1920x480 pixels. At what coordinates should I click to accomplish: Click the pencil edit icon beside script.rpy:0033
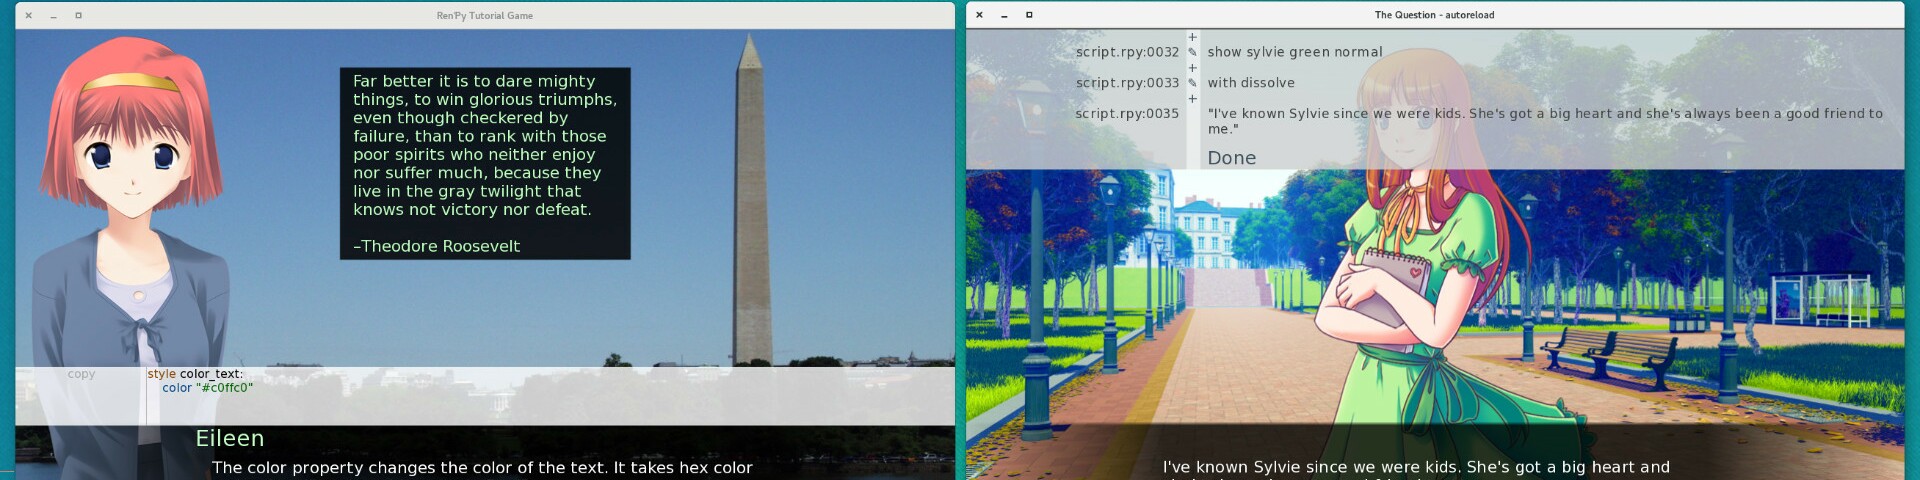click(1192, 83)
